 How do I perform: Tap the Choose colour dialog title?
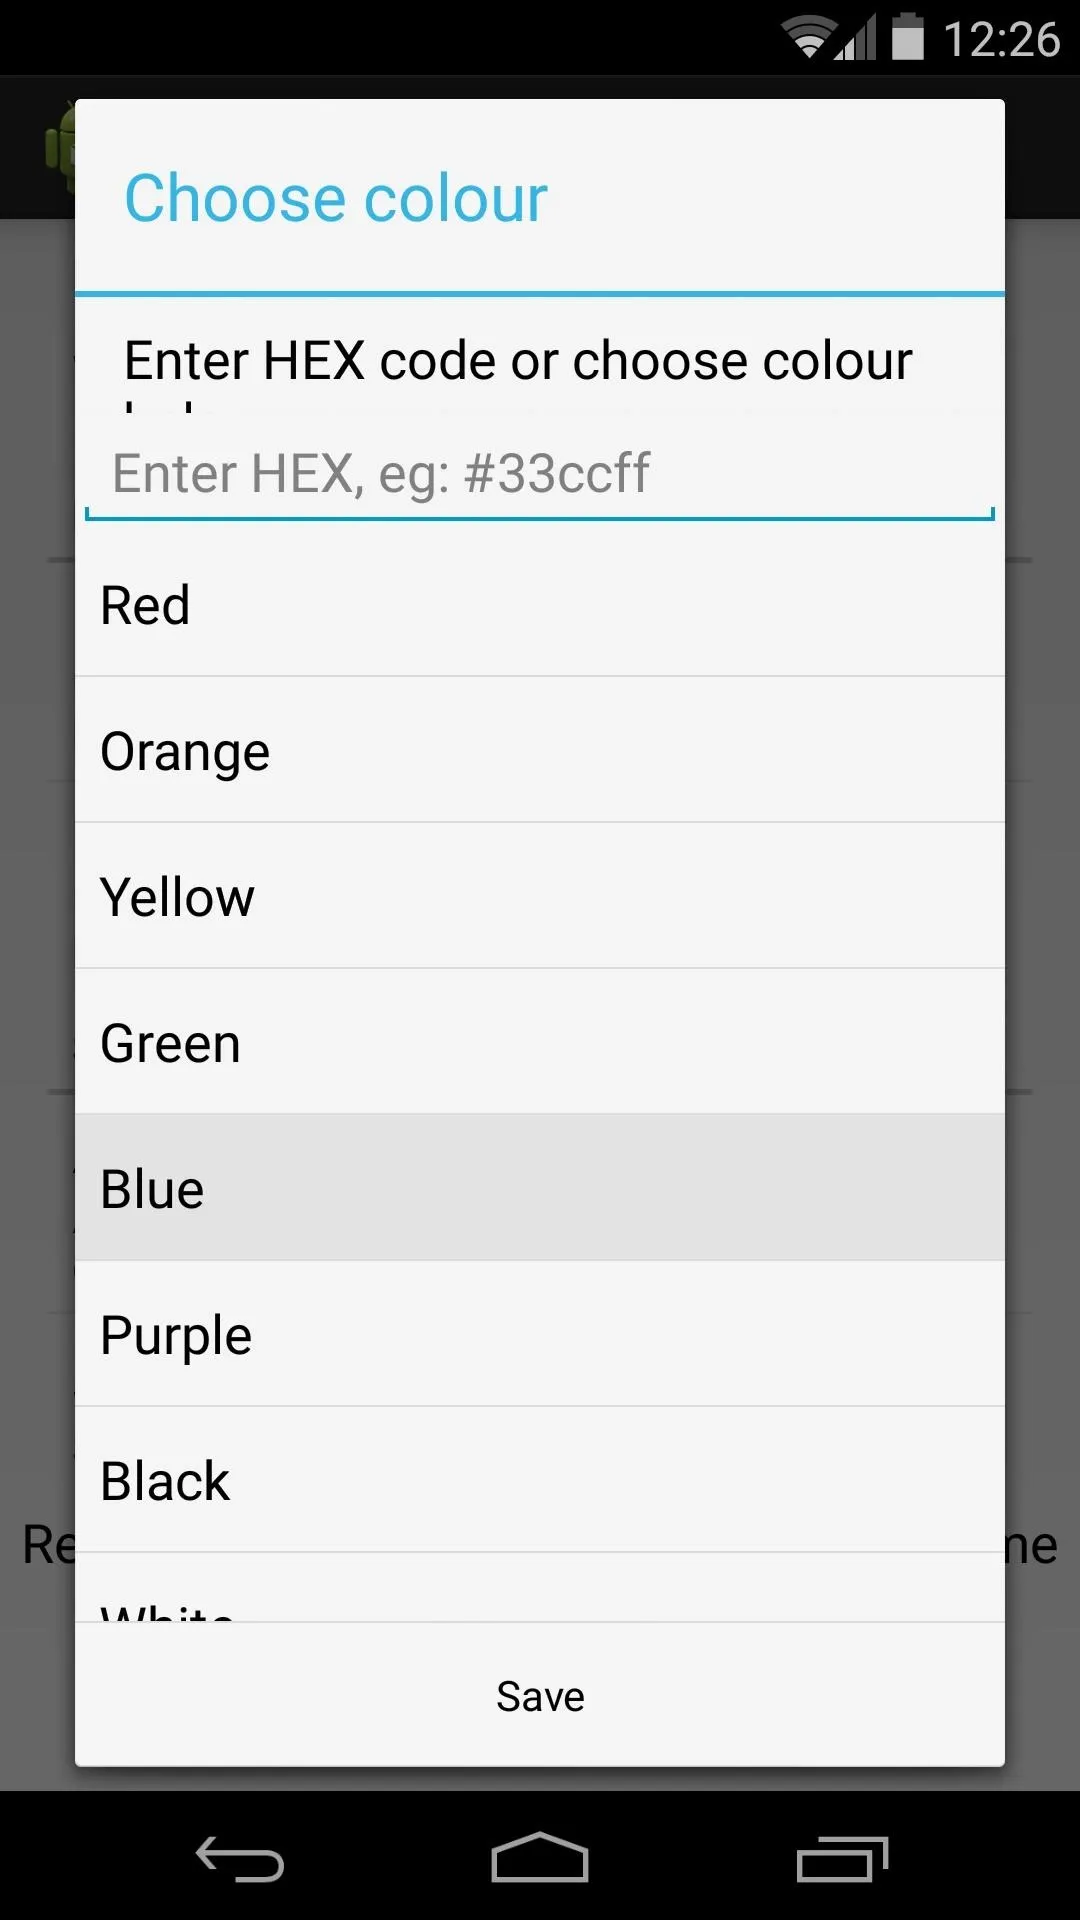[336, 198]
